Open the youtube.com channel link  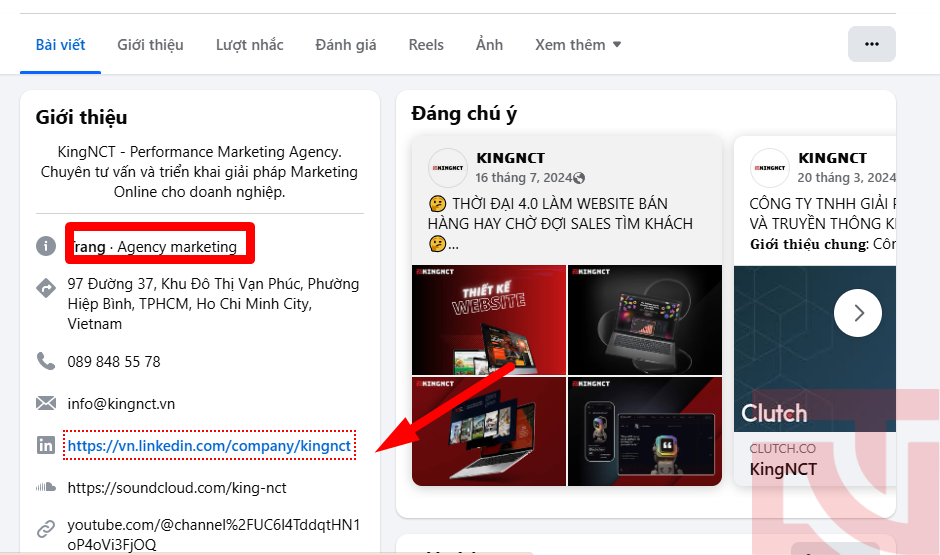[x=213, y=535]
